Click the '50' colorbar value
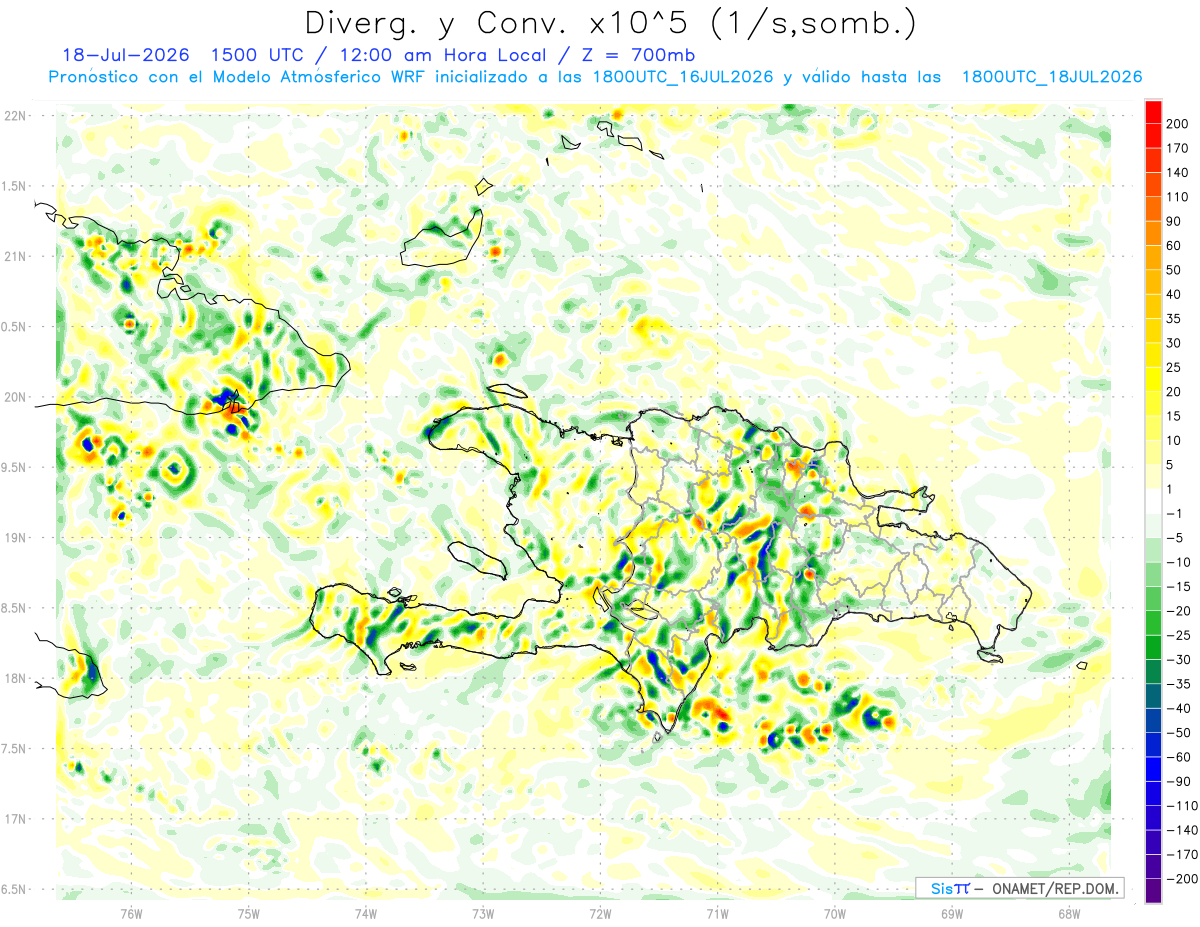This screenshot has height=927, width=1200. point(1174,270)
